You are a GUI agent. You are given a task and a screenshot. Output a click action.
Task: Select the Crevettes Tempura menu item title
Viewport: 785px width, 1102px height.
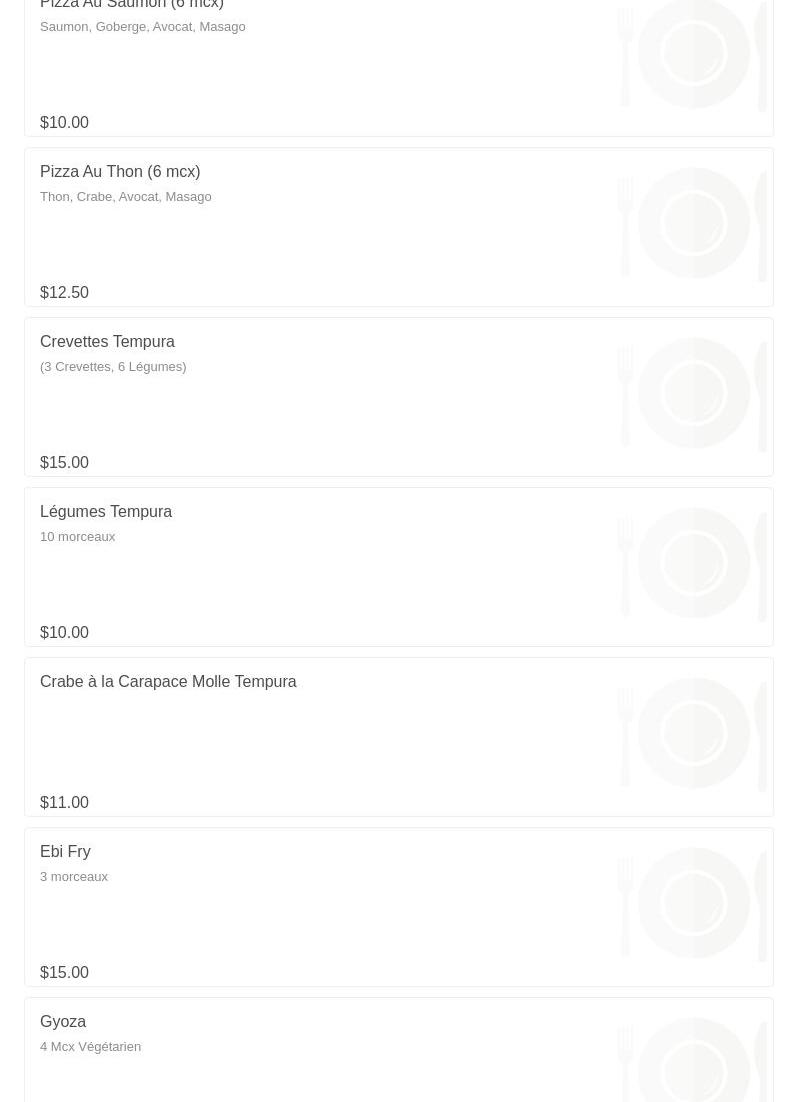[x=108, y=342]
